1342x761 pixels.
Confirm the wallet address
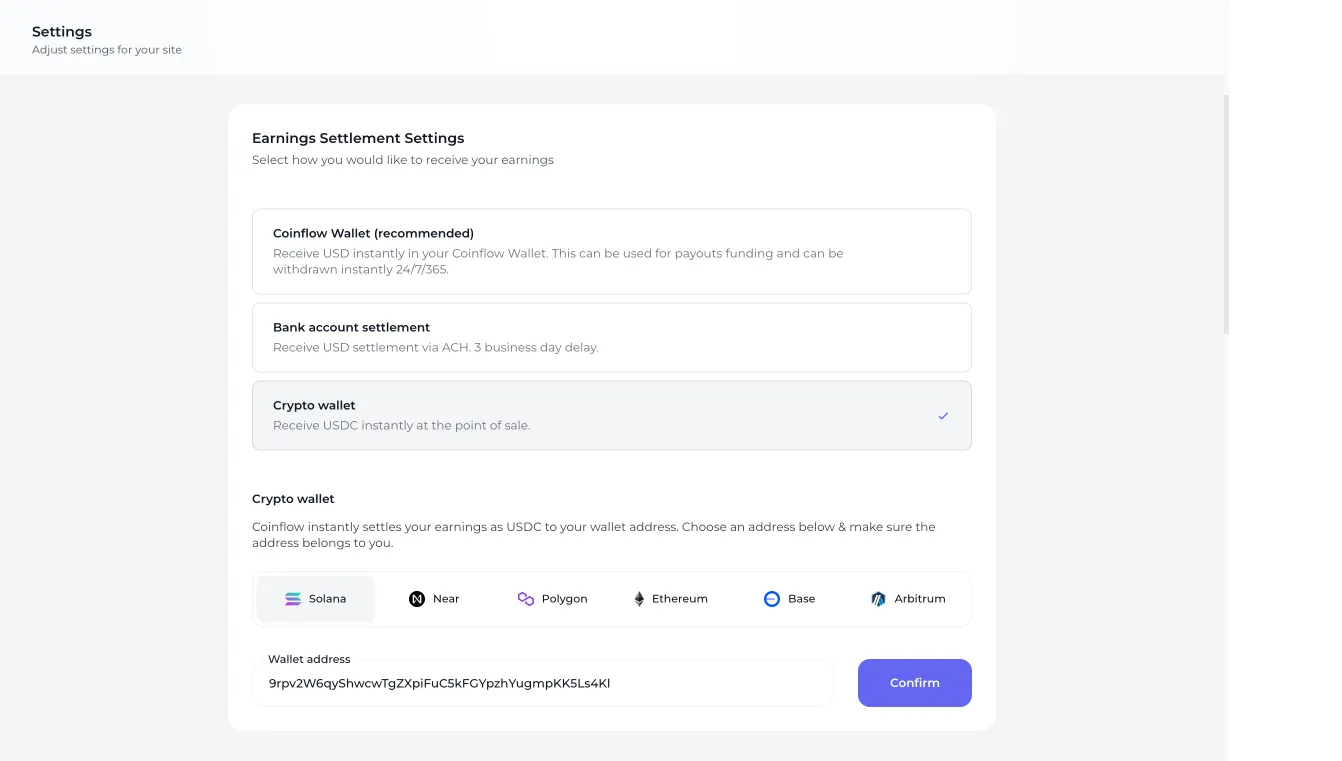(915, 683)
